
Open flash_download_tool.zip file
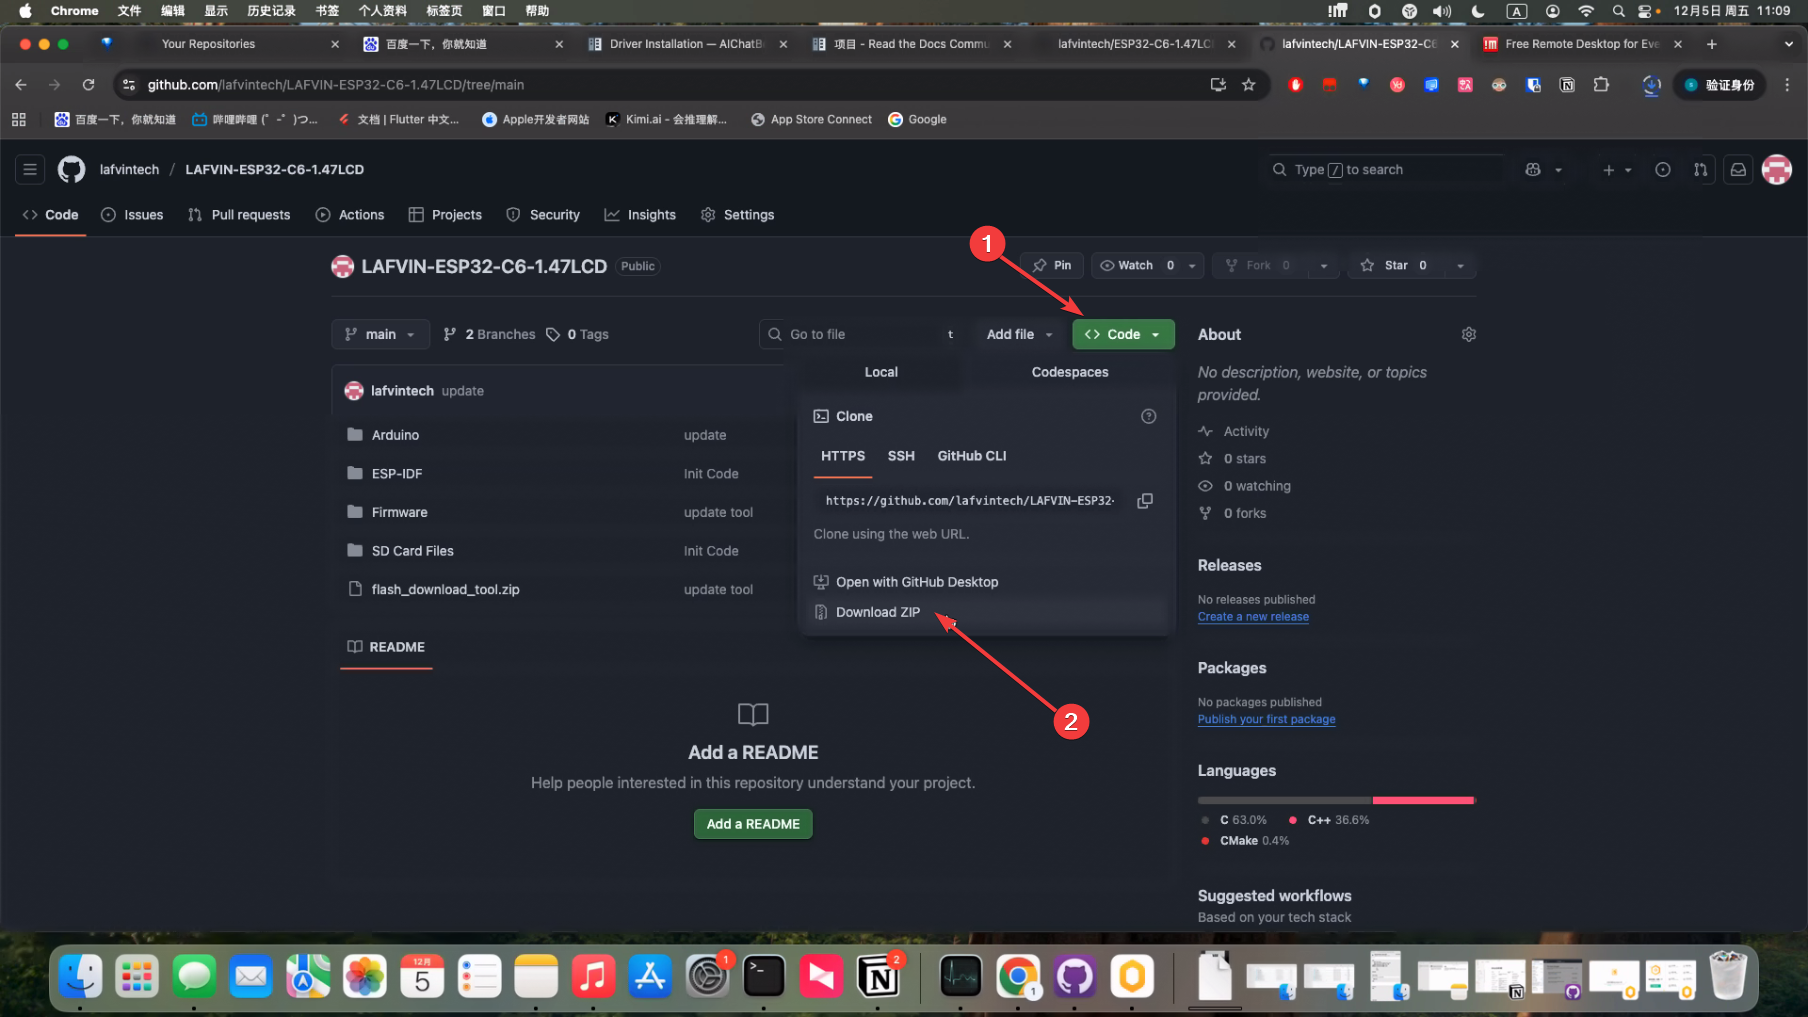[x=445, y=590]
